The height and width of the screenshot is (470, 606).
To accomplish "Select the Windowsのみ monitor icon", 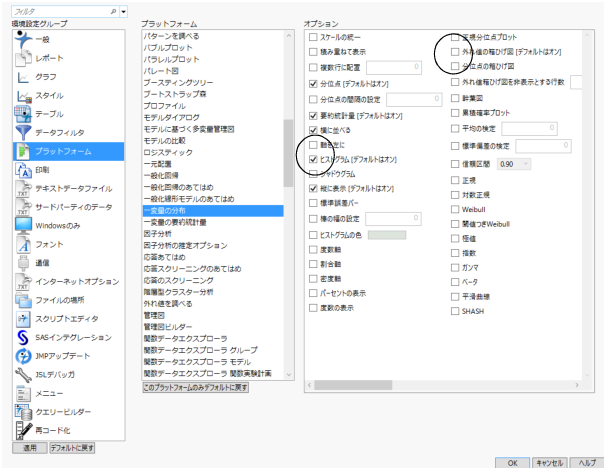I will (x=24, y=225).
